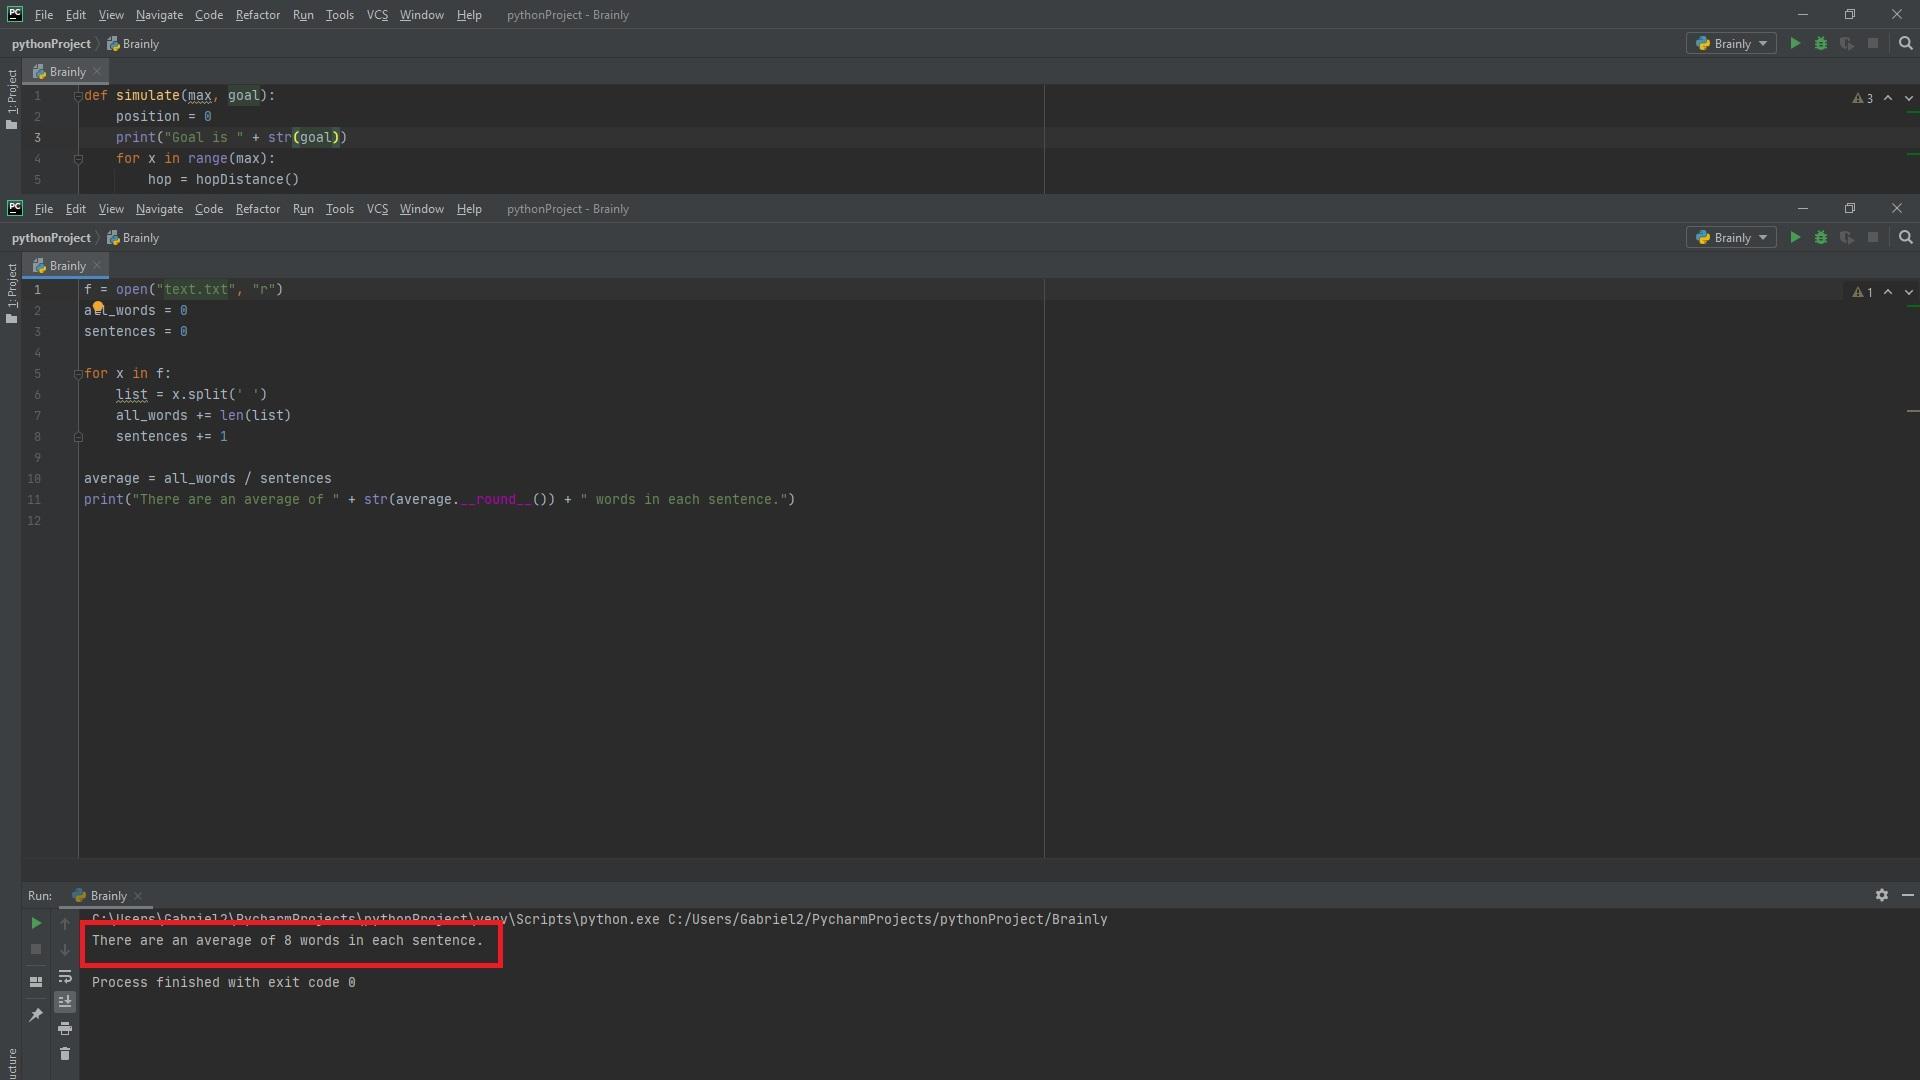This screenshot has width=1920, height=1080.
Task: Click the 1 warning indicator in lower editor
Action: point(1862,292)
